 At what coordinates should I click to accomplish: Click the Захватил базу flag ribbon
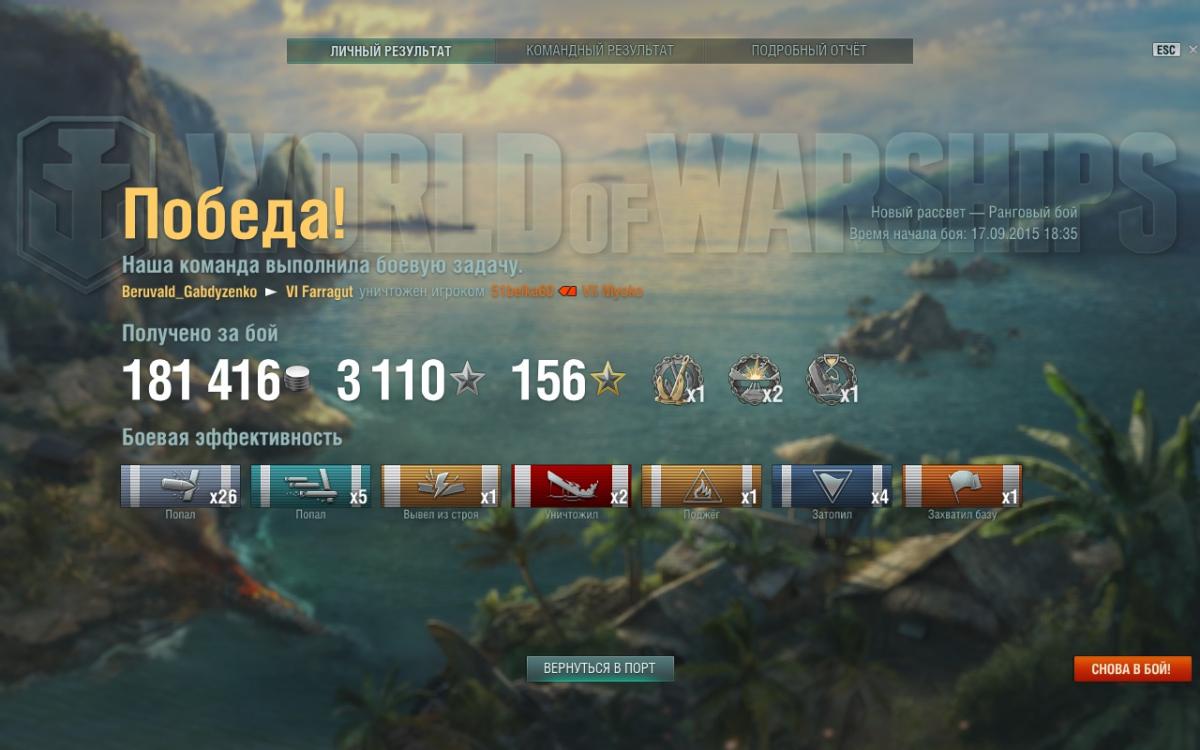[x=962, y=486]
